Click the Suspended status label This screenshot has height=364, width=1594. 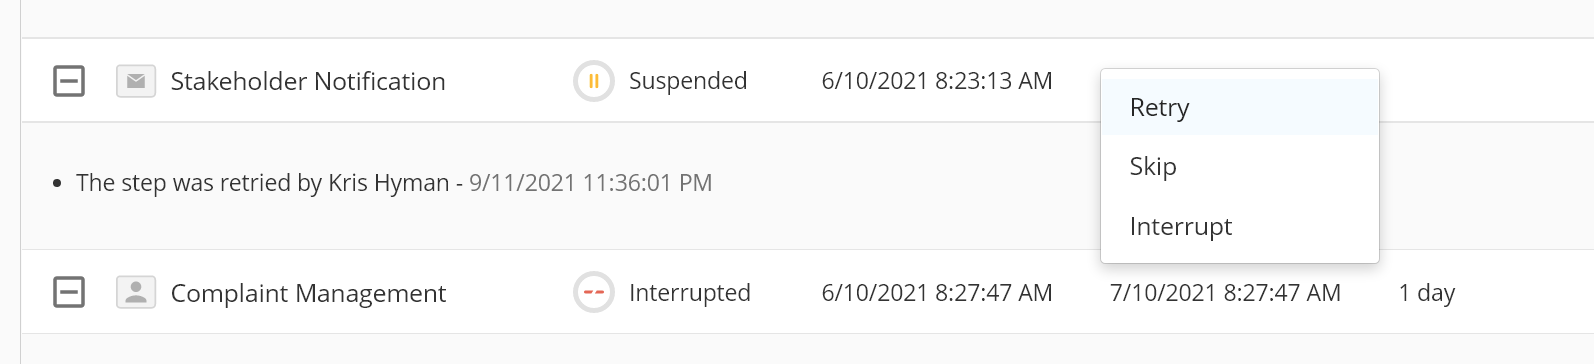click(x=688, y=81)
